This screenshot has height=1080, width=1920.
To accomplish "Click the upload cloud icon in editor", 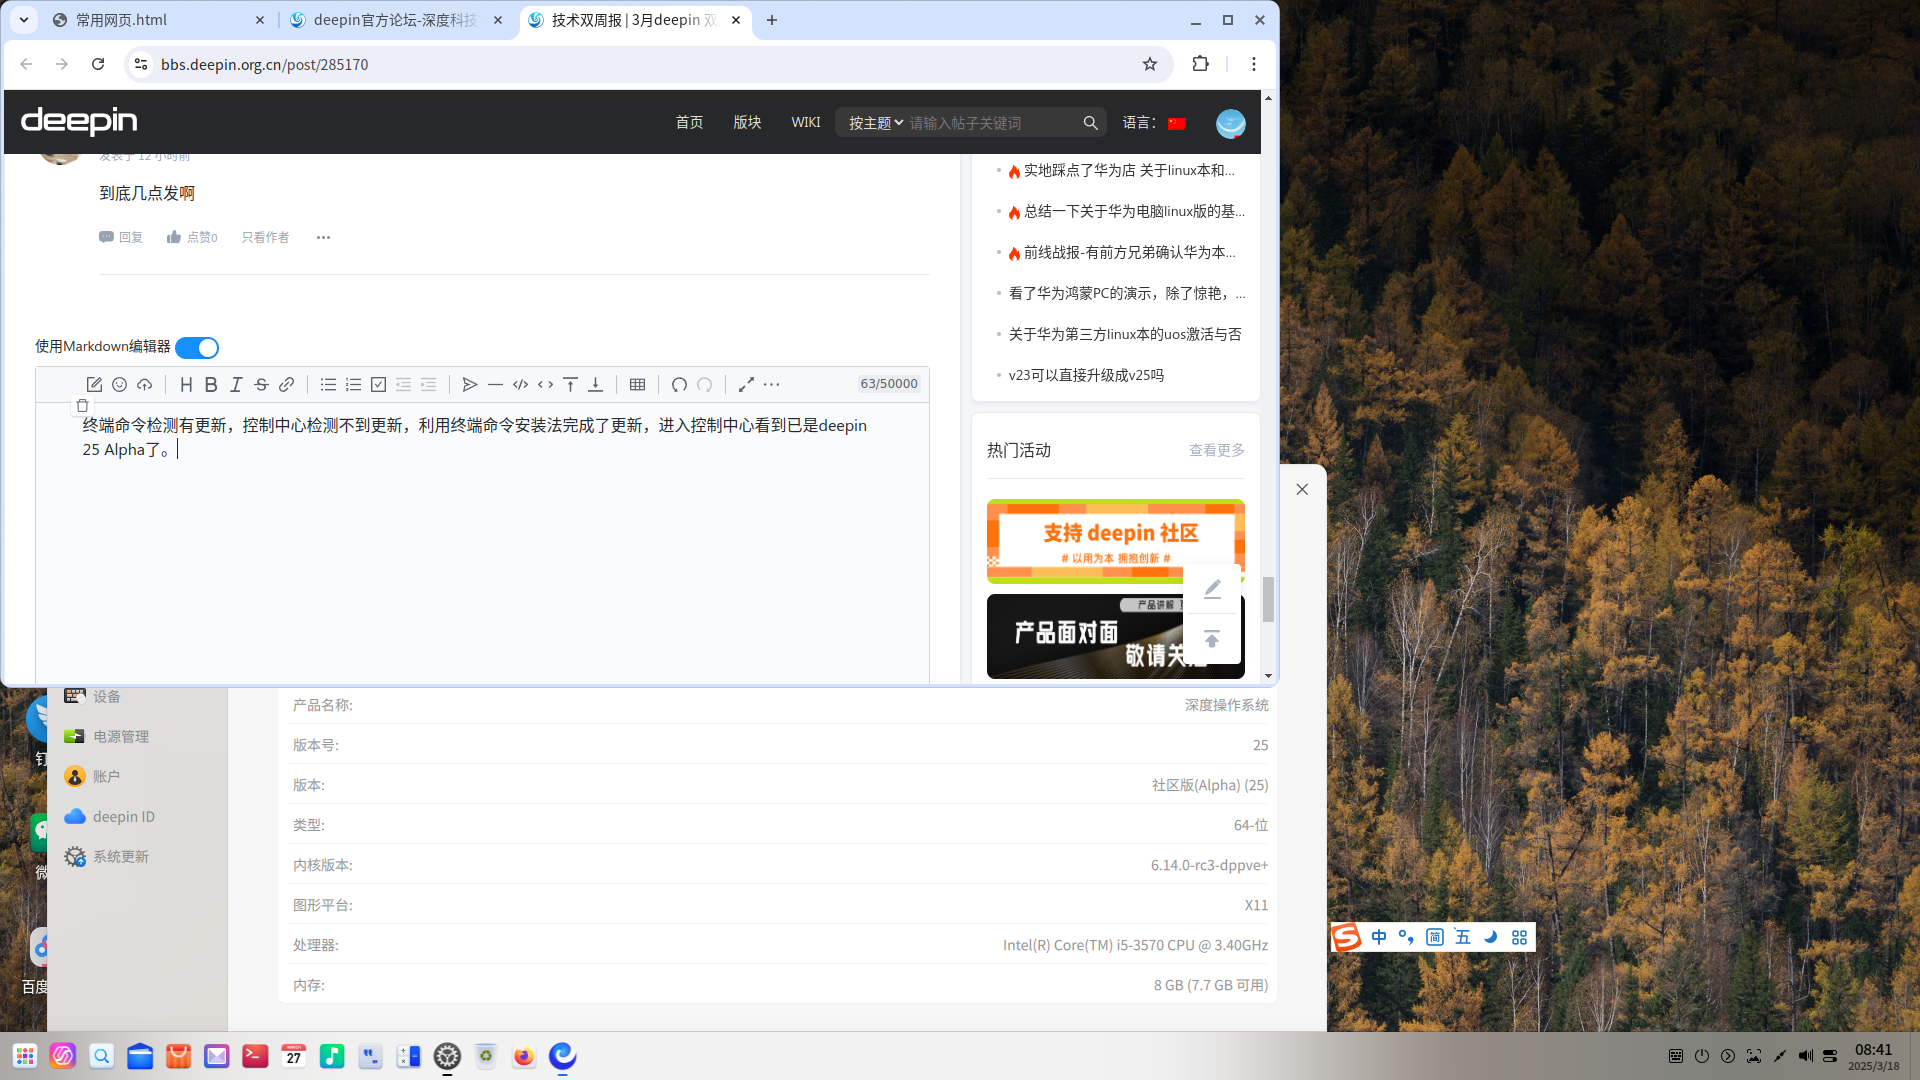I will pos(145,384).
